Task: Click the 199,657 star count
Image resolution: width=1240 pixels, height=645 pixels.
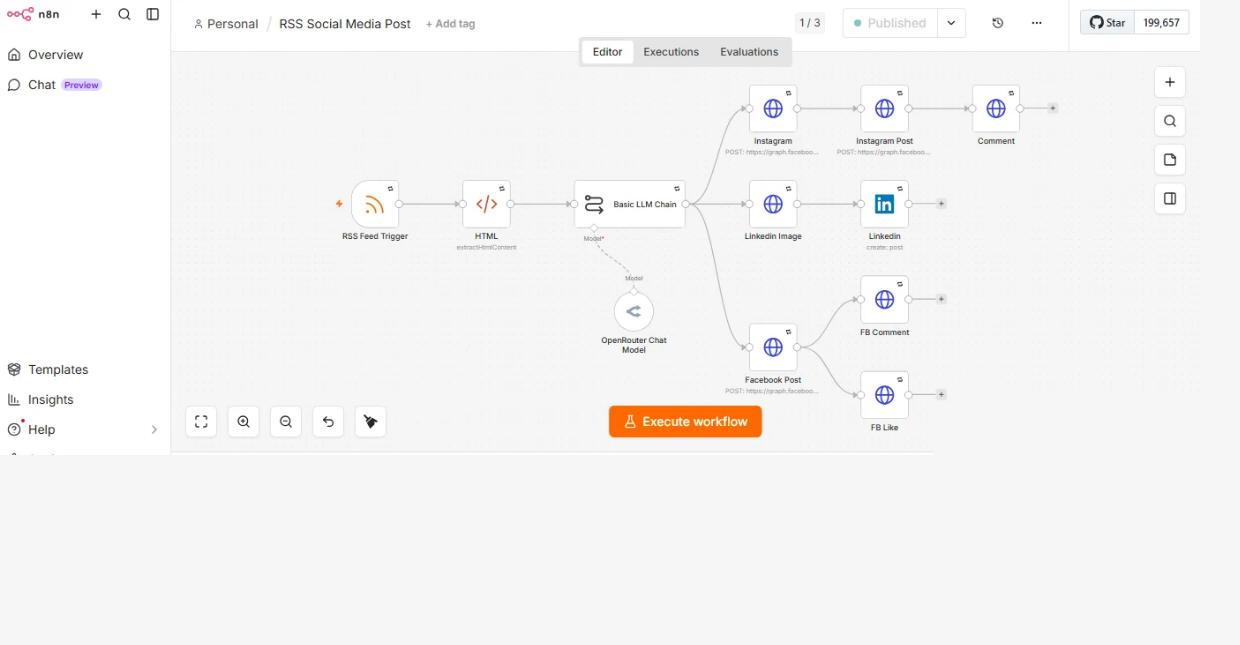Action: pos(1161,22)
